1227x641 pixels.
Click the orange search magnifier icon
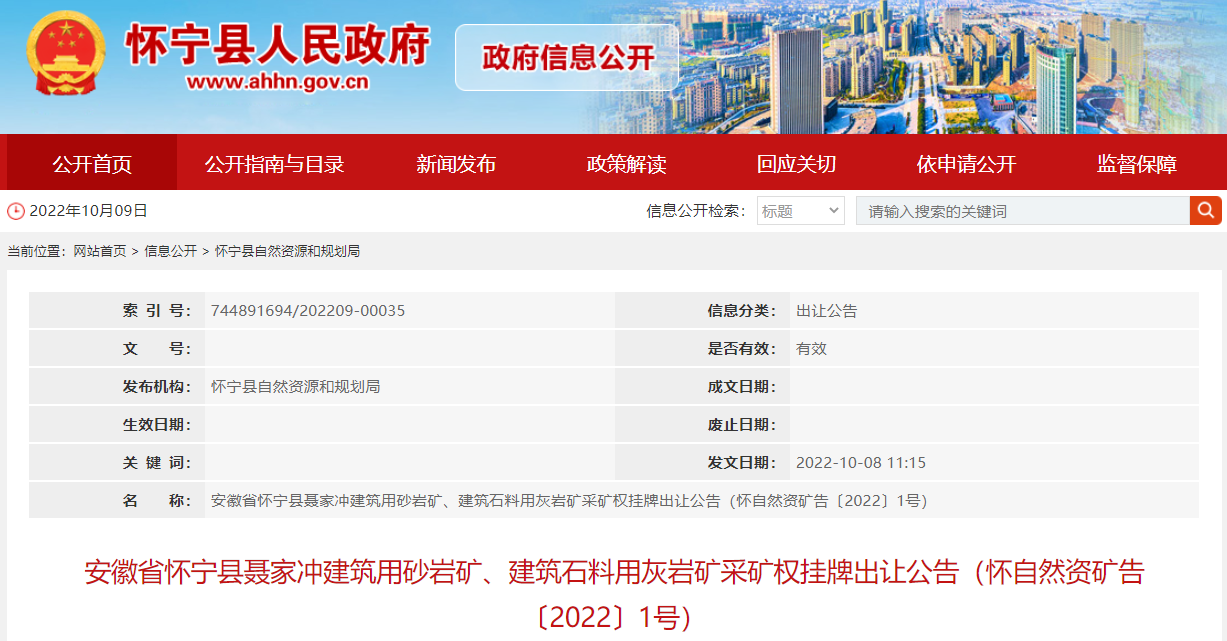coord(1205,210)
